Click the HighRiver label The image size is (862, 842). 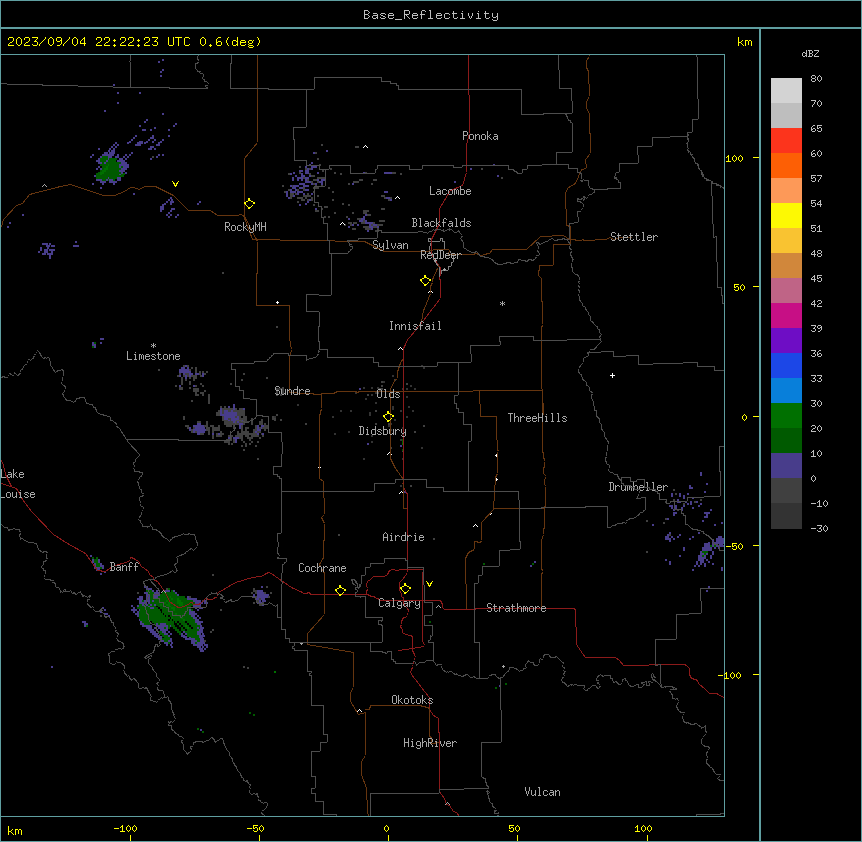point(430,743)
